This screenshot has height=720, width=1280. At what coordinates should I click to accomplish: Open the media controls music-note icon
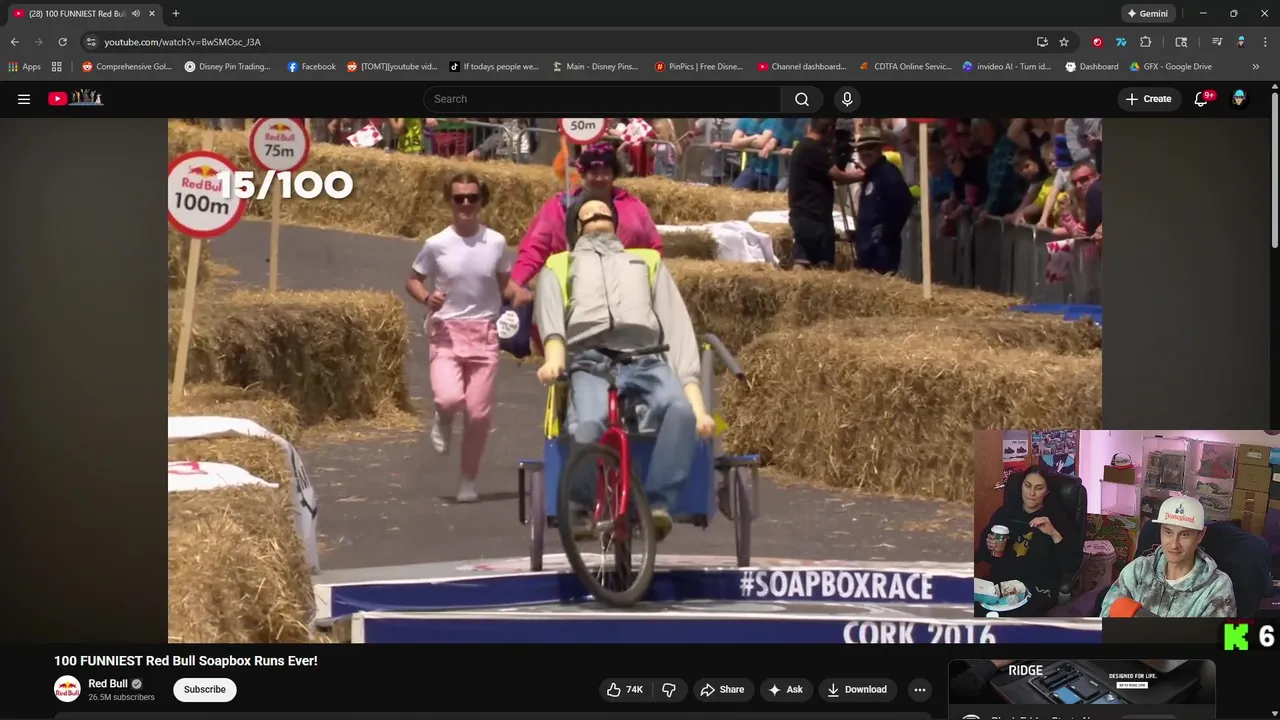coord(1217,42)
